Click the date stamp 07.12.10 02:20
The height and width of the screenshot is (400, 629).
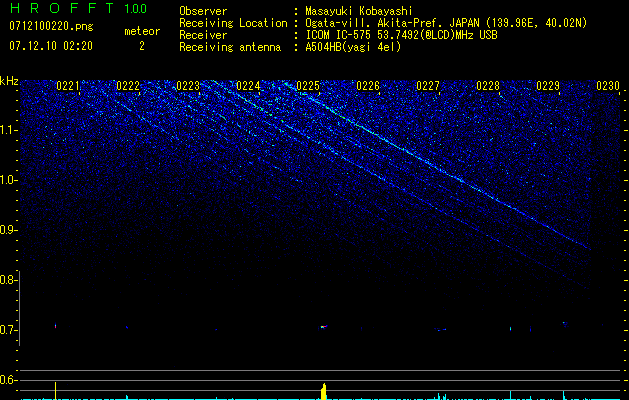click(51, 46)
